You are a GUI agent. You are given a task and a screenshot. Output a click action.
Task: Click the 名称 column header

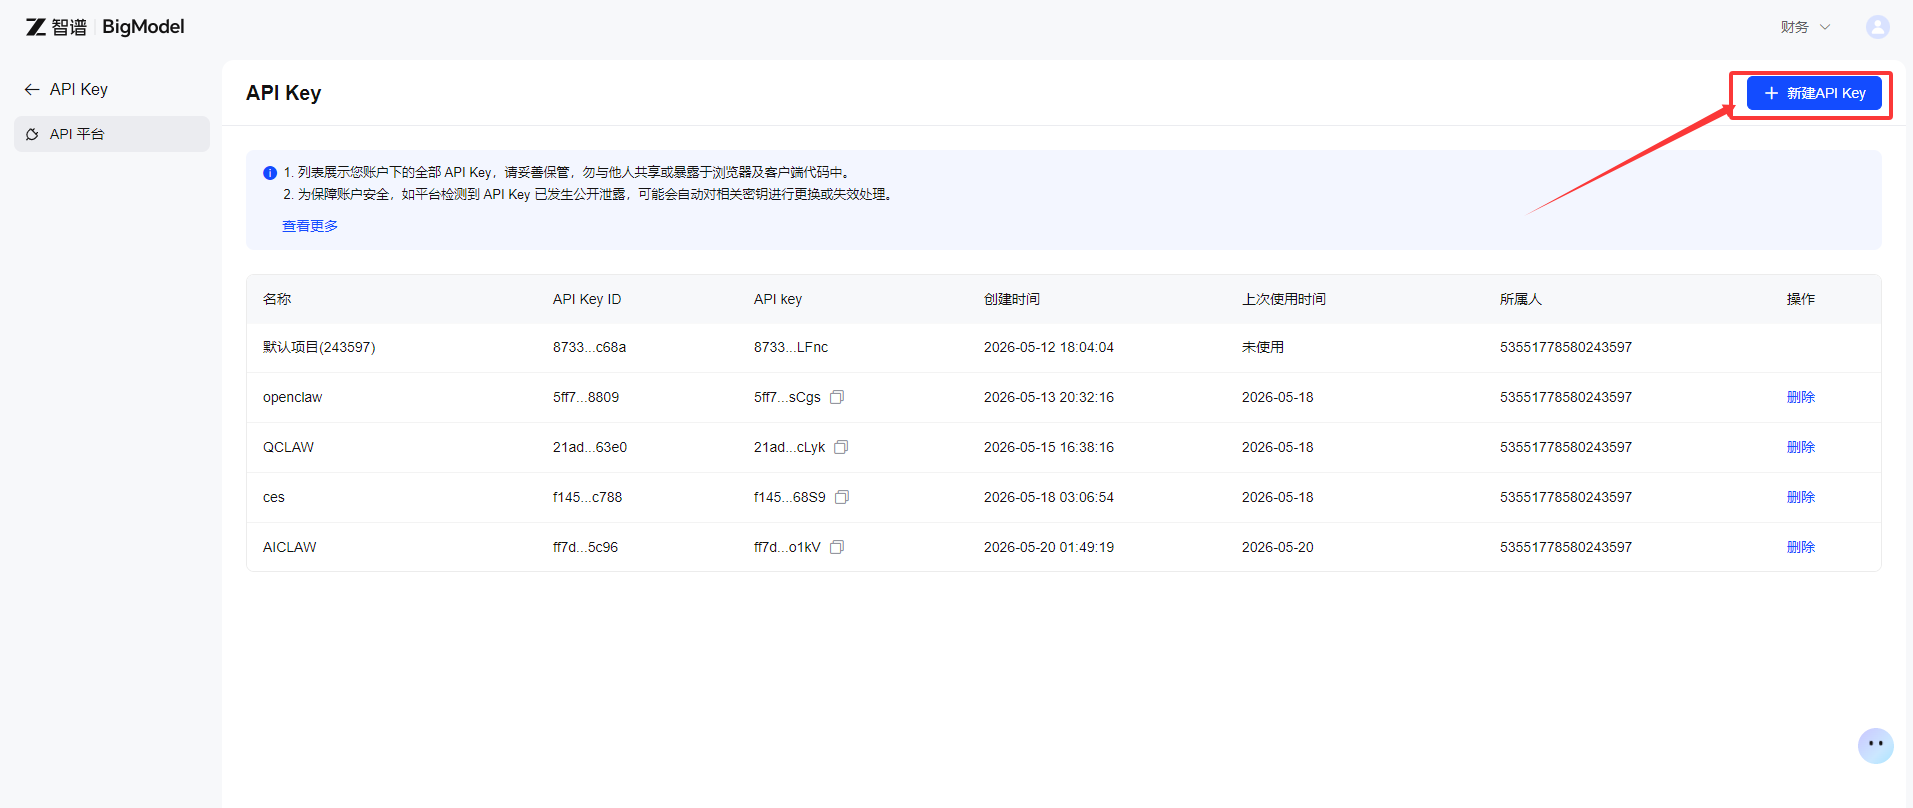[277, 299]
